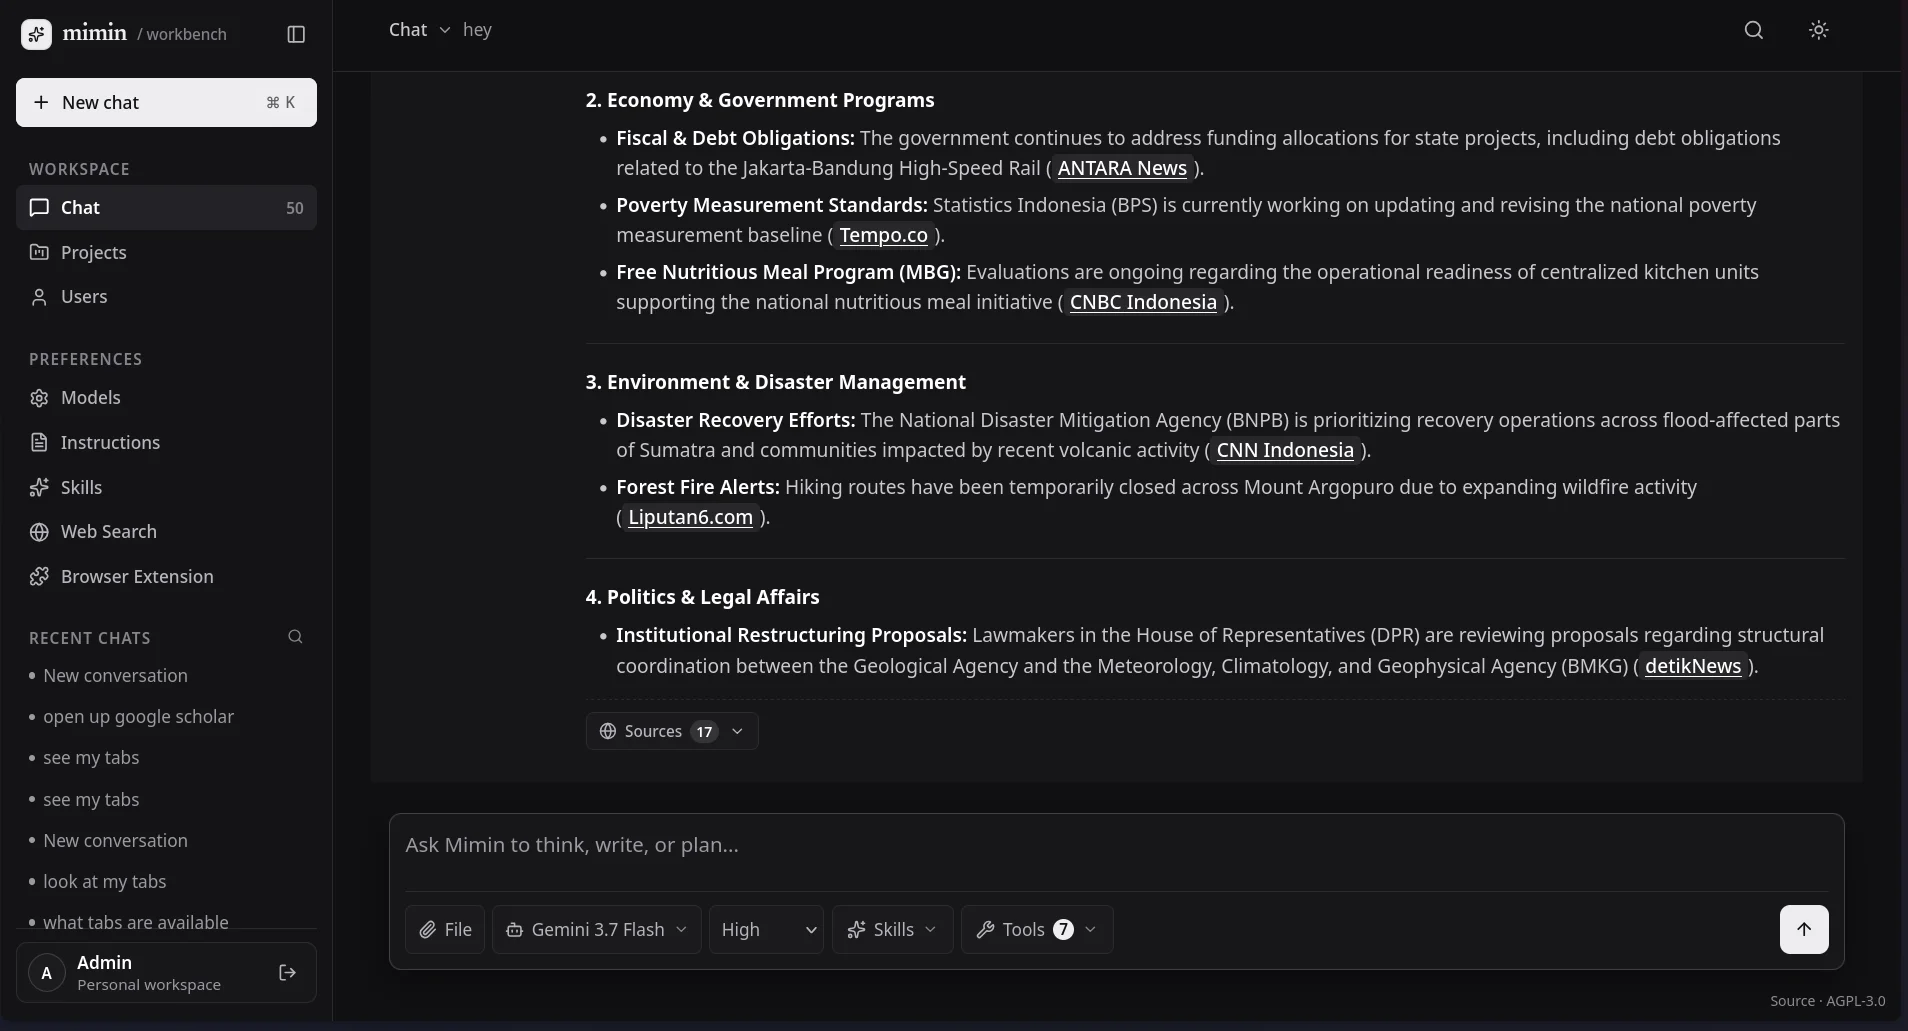Expand the Chat title dropdown in header
This screenshot has height=1031, width=1908.
point(419,30)
